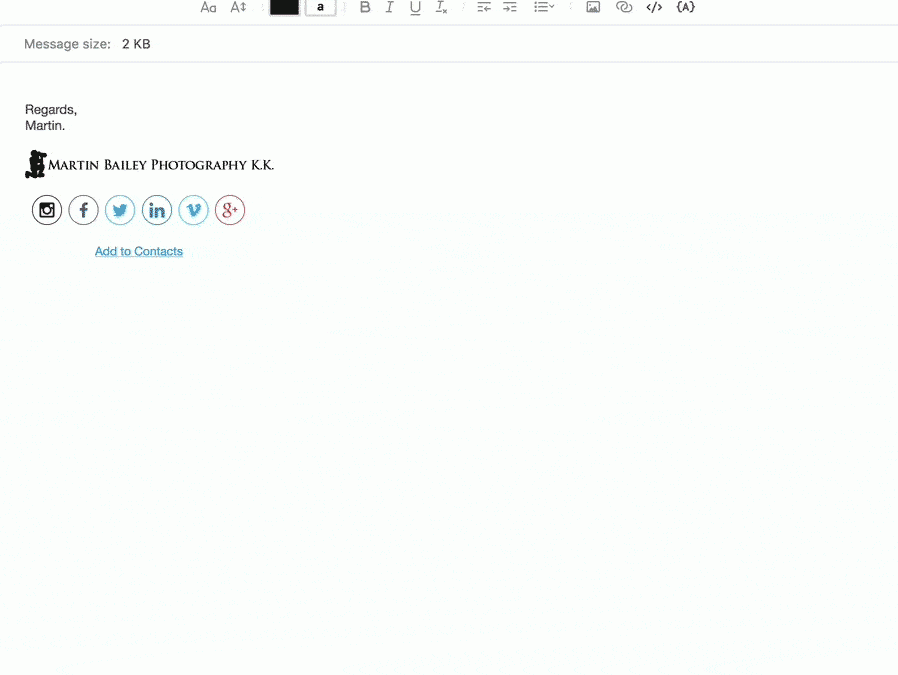Toggle underline formatting
Screen dimensions: 898x675
[415, 7]
